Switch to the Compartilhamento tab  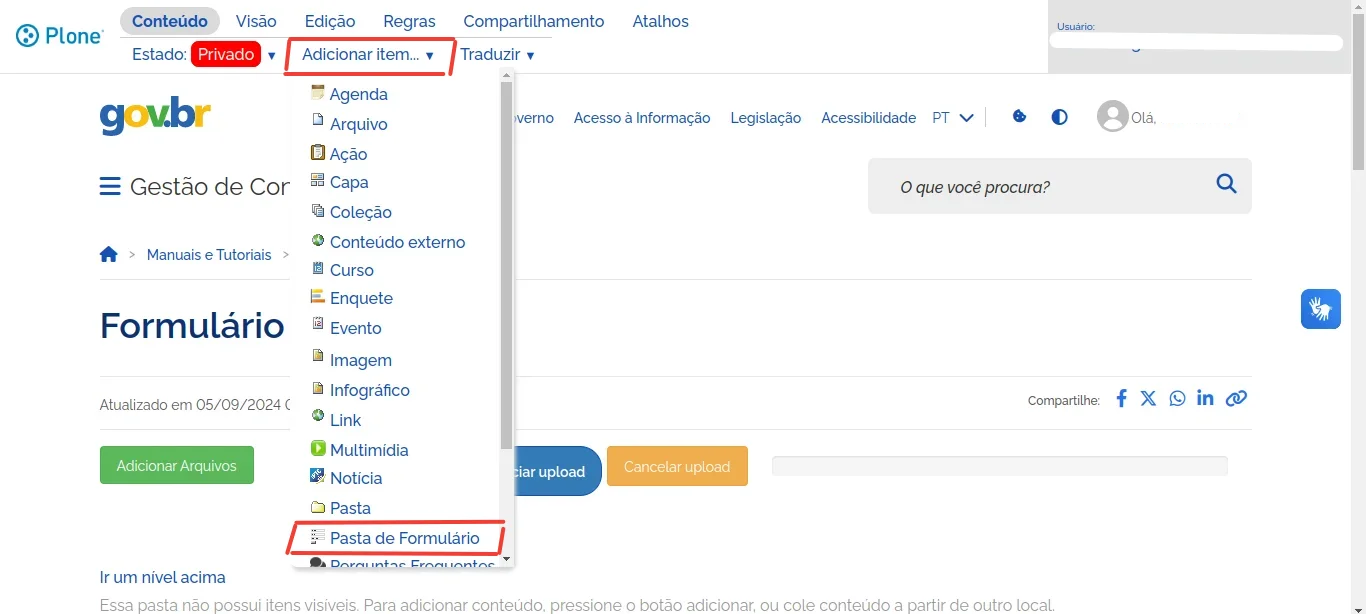[534, 21]
